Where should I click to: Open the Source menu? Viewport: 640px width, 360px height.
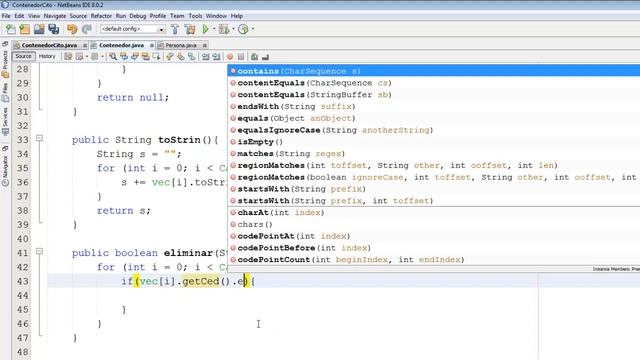click(x=78, y=16)
